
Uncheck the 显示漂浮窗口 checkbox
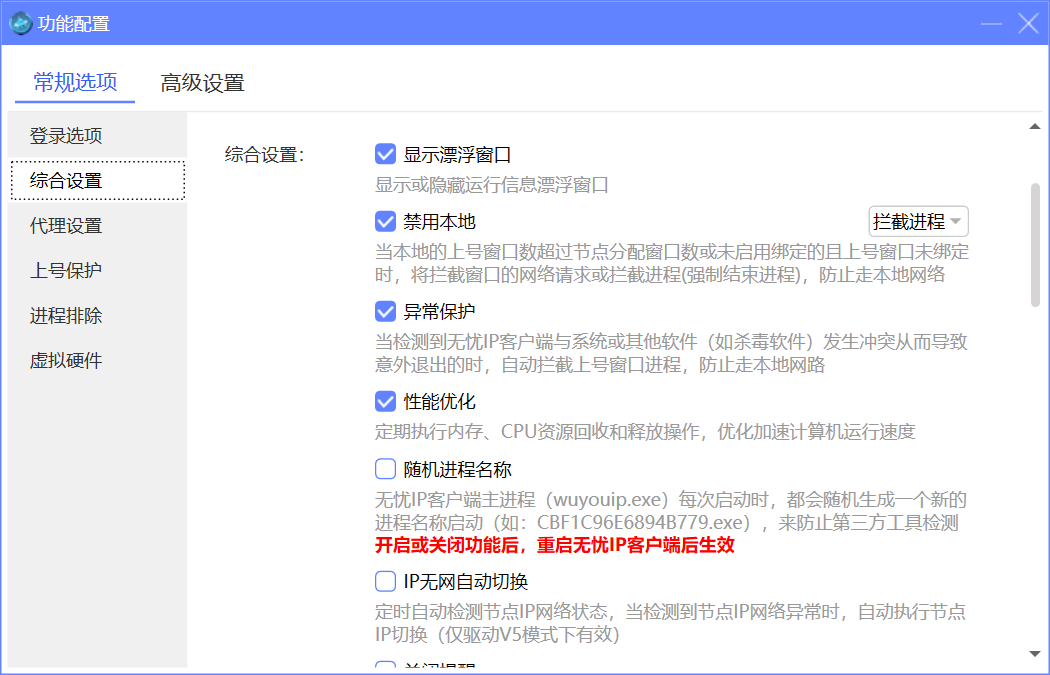[x=386, y=155]
